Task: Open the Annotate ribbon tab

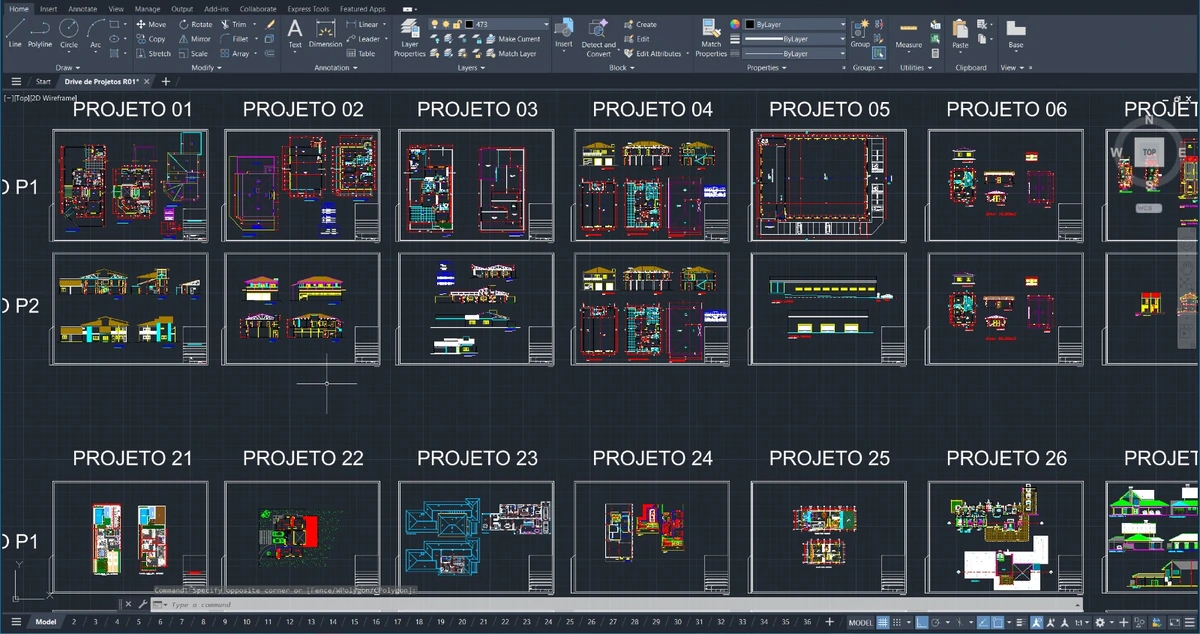Action: pos(82,8)
